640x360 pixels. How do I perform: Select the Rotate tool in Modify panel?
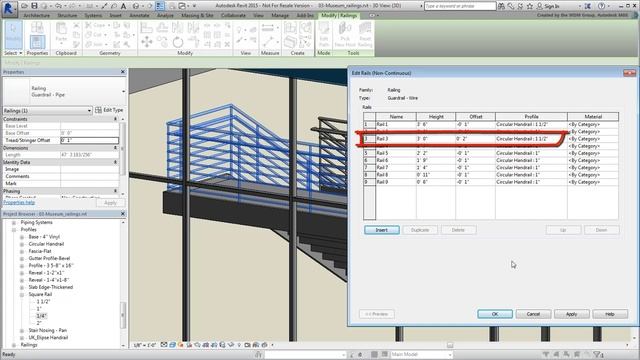coord(178,42)
